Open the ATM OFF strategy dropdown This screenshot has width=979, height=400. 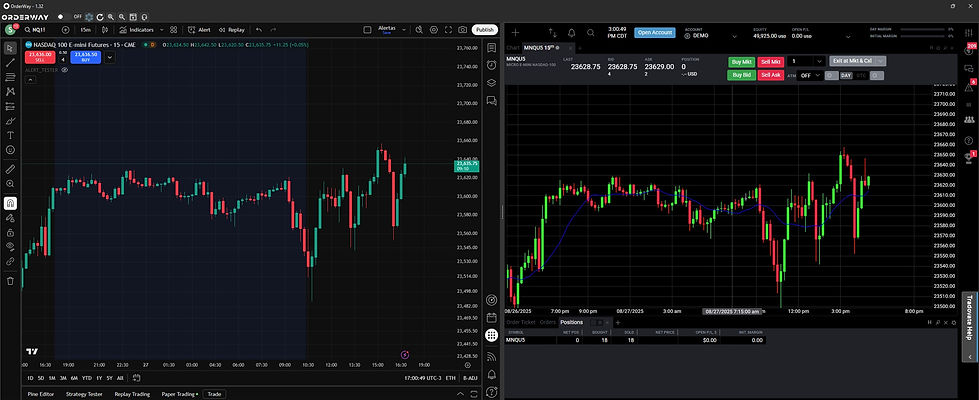click(810, 76)
